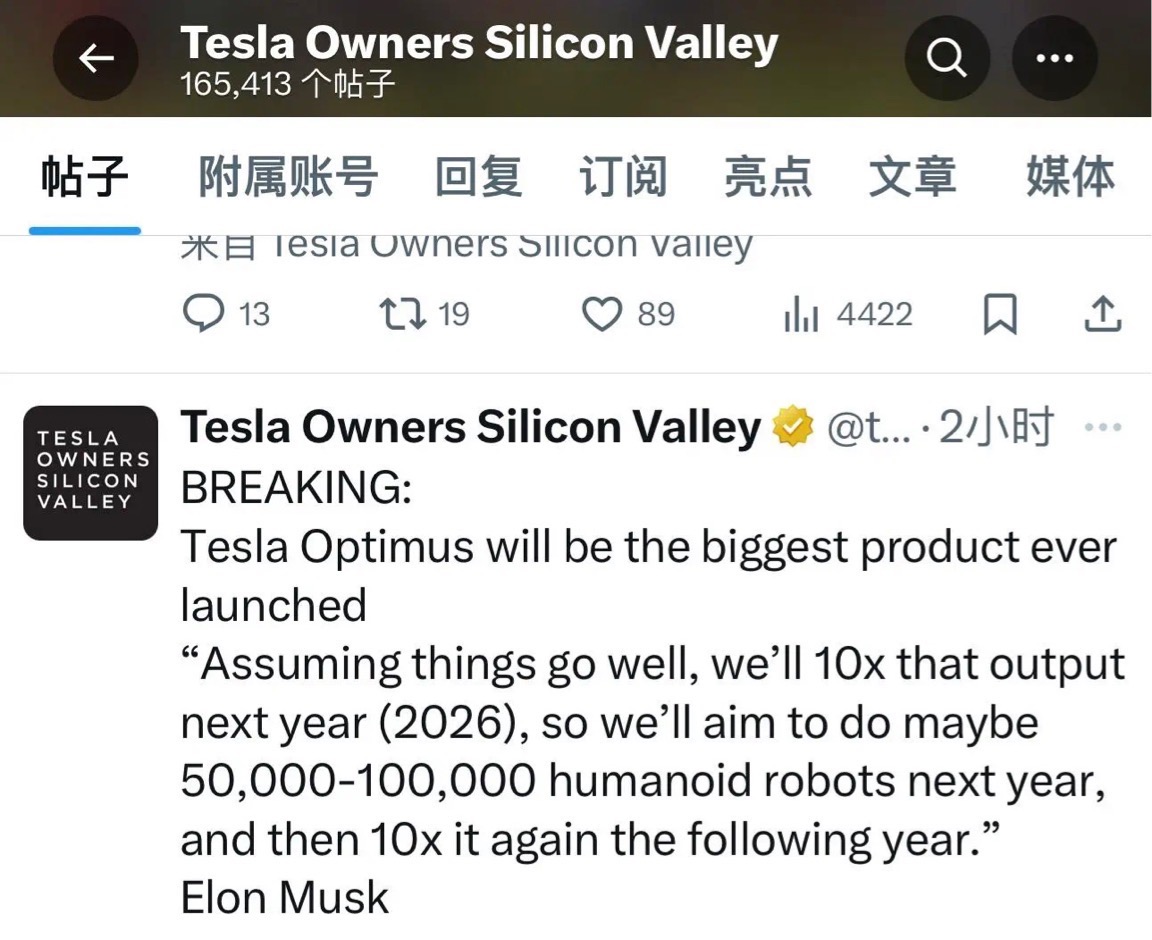Switch to the 订阅 tab

click(623, 177)
